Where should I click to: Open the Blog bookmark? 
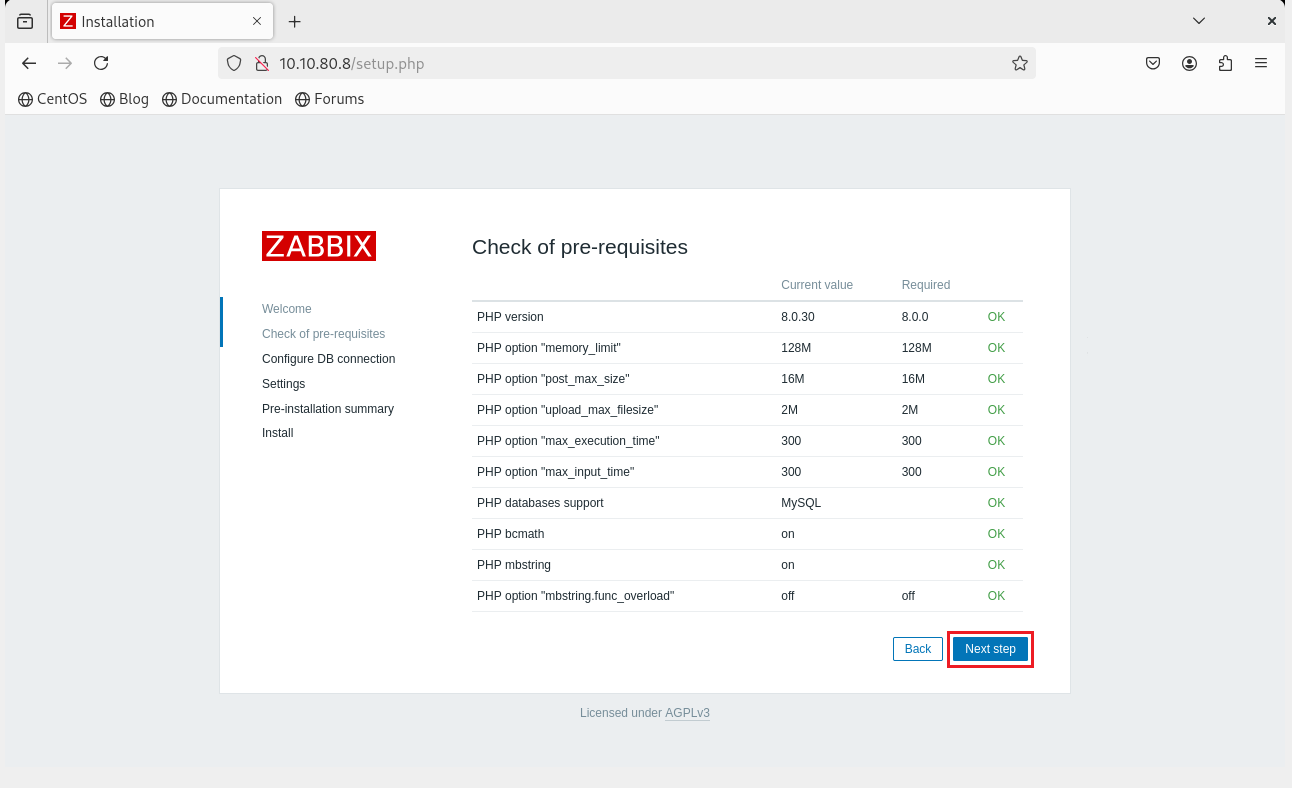[125, 99]
